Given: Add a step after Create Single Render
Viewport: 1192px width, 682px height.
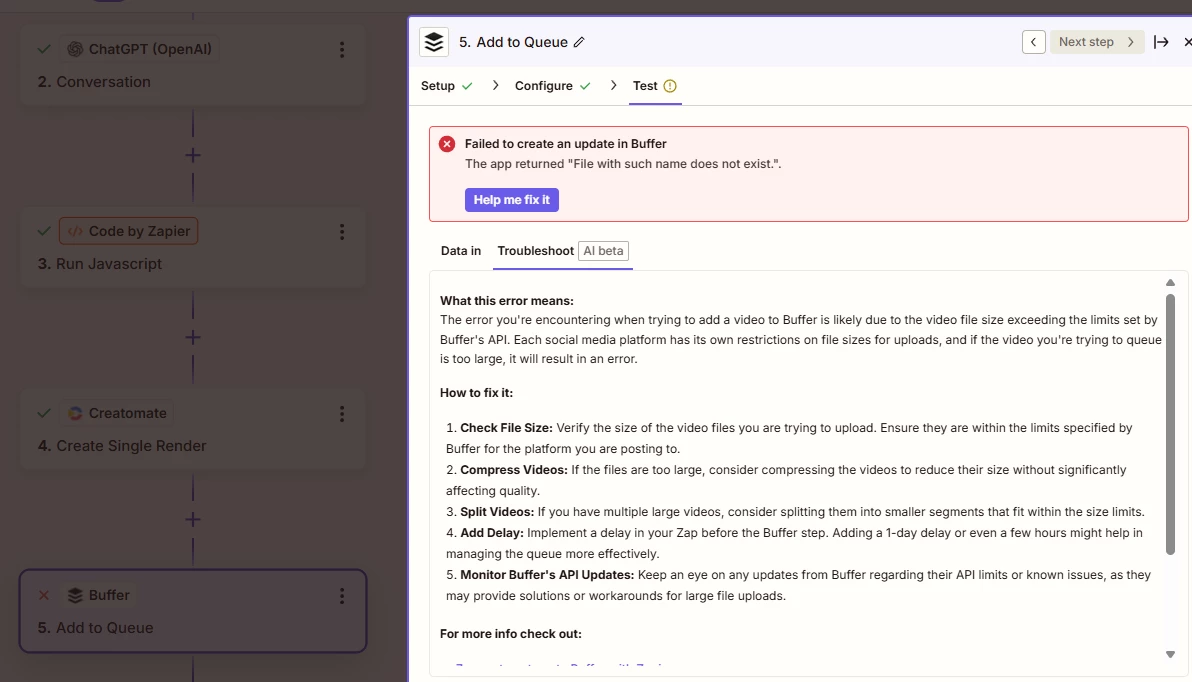Looking at the screenshot, I should 193,519.
